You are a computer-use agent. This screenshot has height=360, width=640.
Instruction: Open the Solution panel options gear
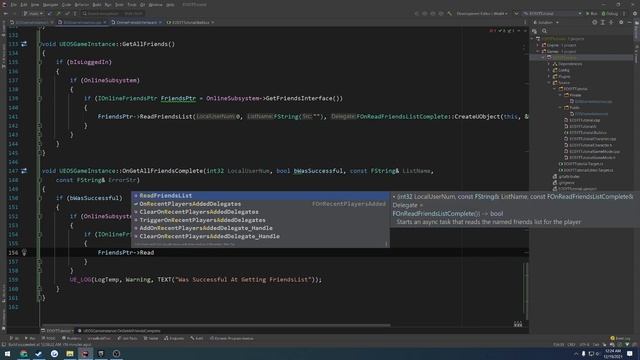pyautogui.click(x=621, y=22)
